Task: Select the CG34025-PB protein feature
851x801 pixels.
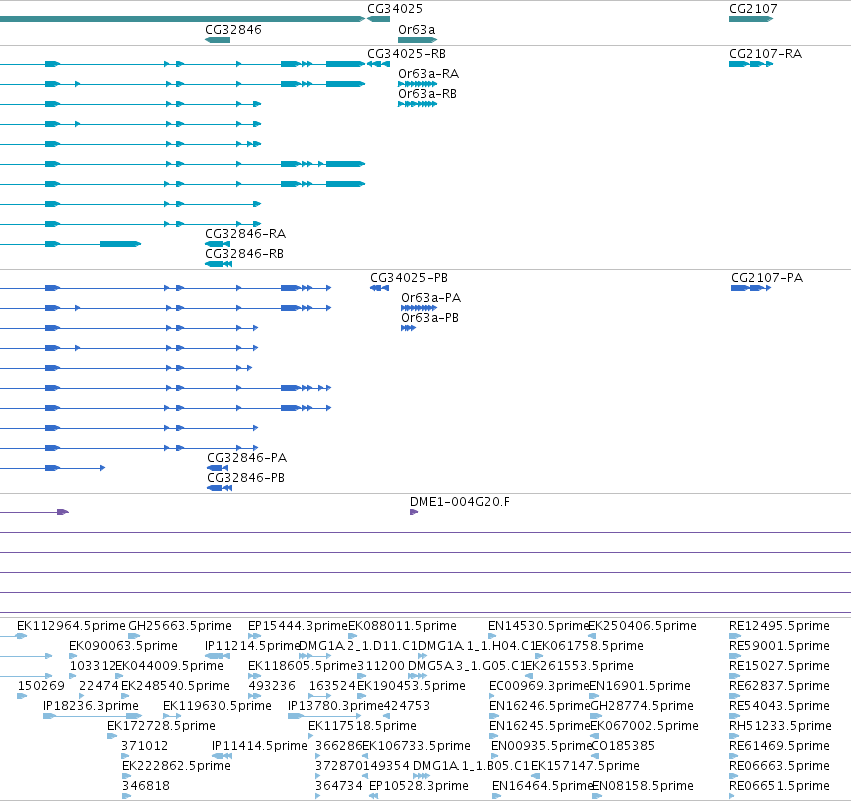Action: click(379, 288)
